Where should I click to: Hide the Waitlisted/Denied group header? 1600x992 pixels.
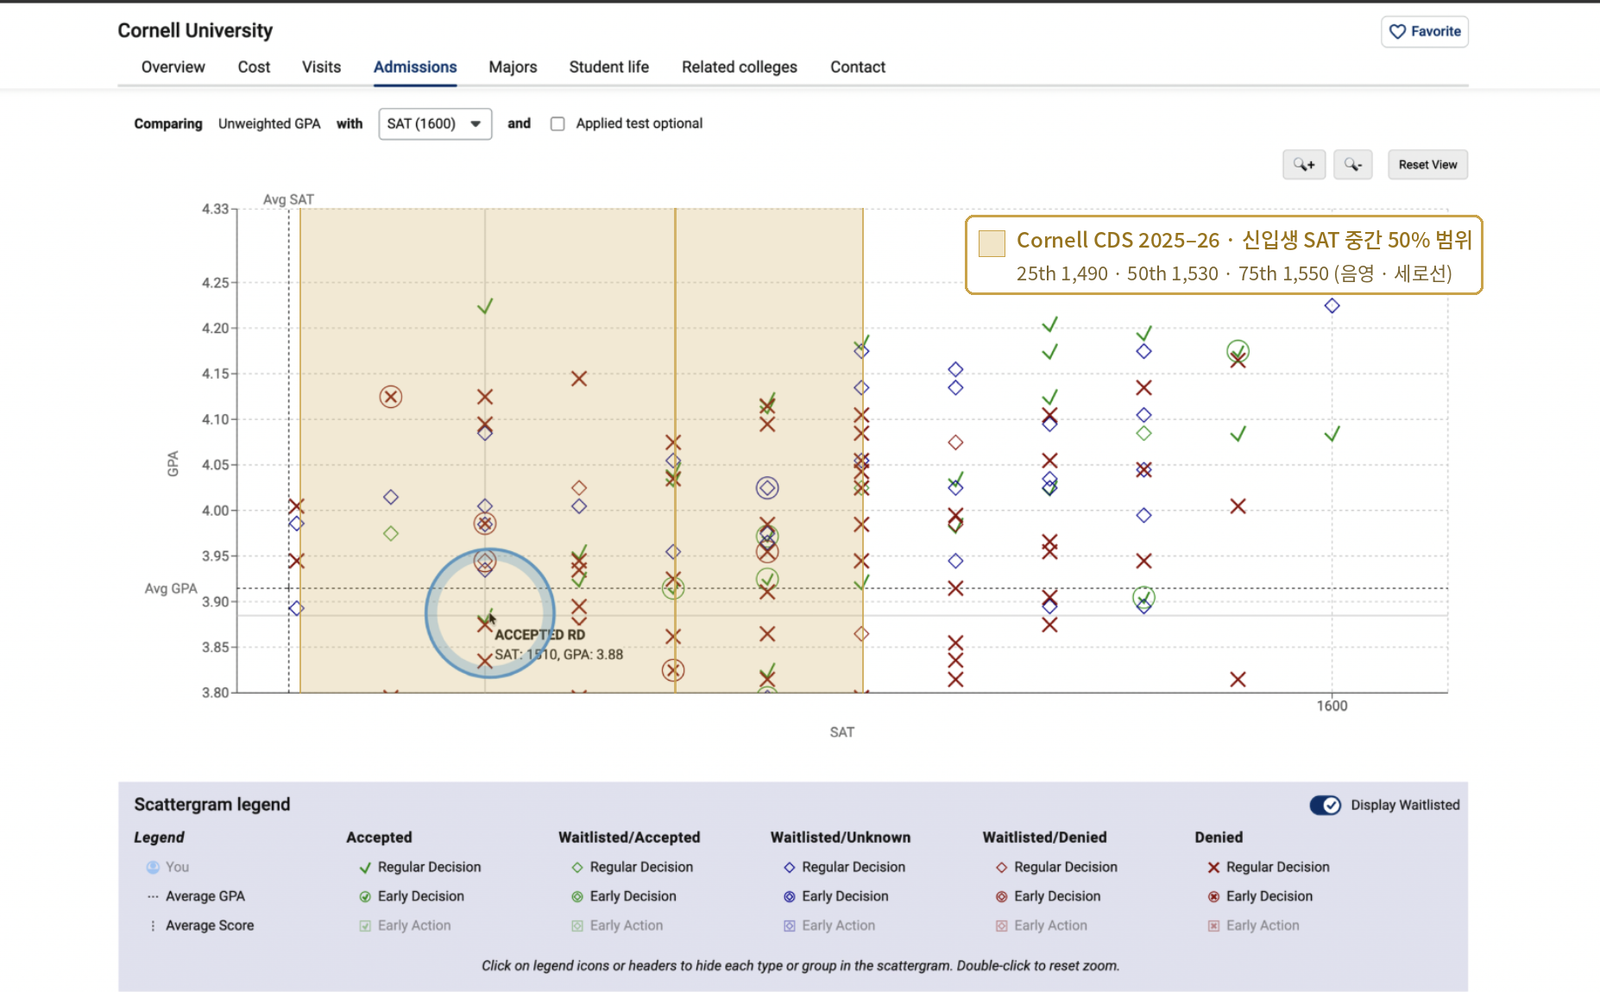[1044, 838]
